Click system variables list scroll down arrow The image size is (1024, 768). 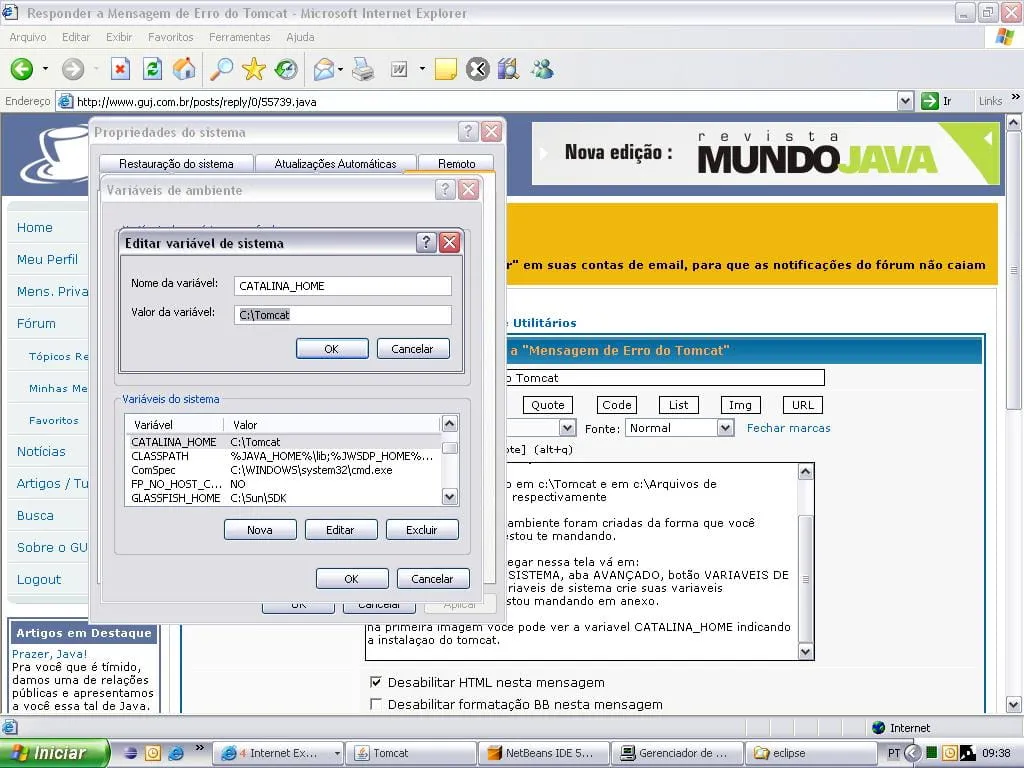coord(449,497)
